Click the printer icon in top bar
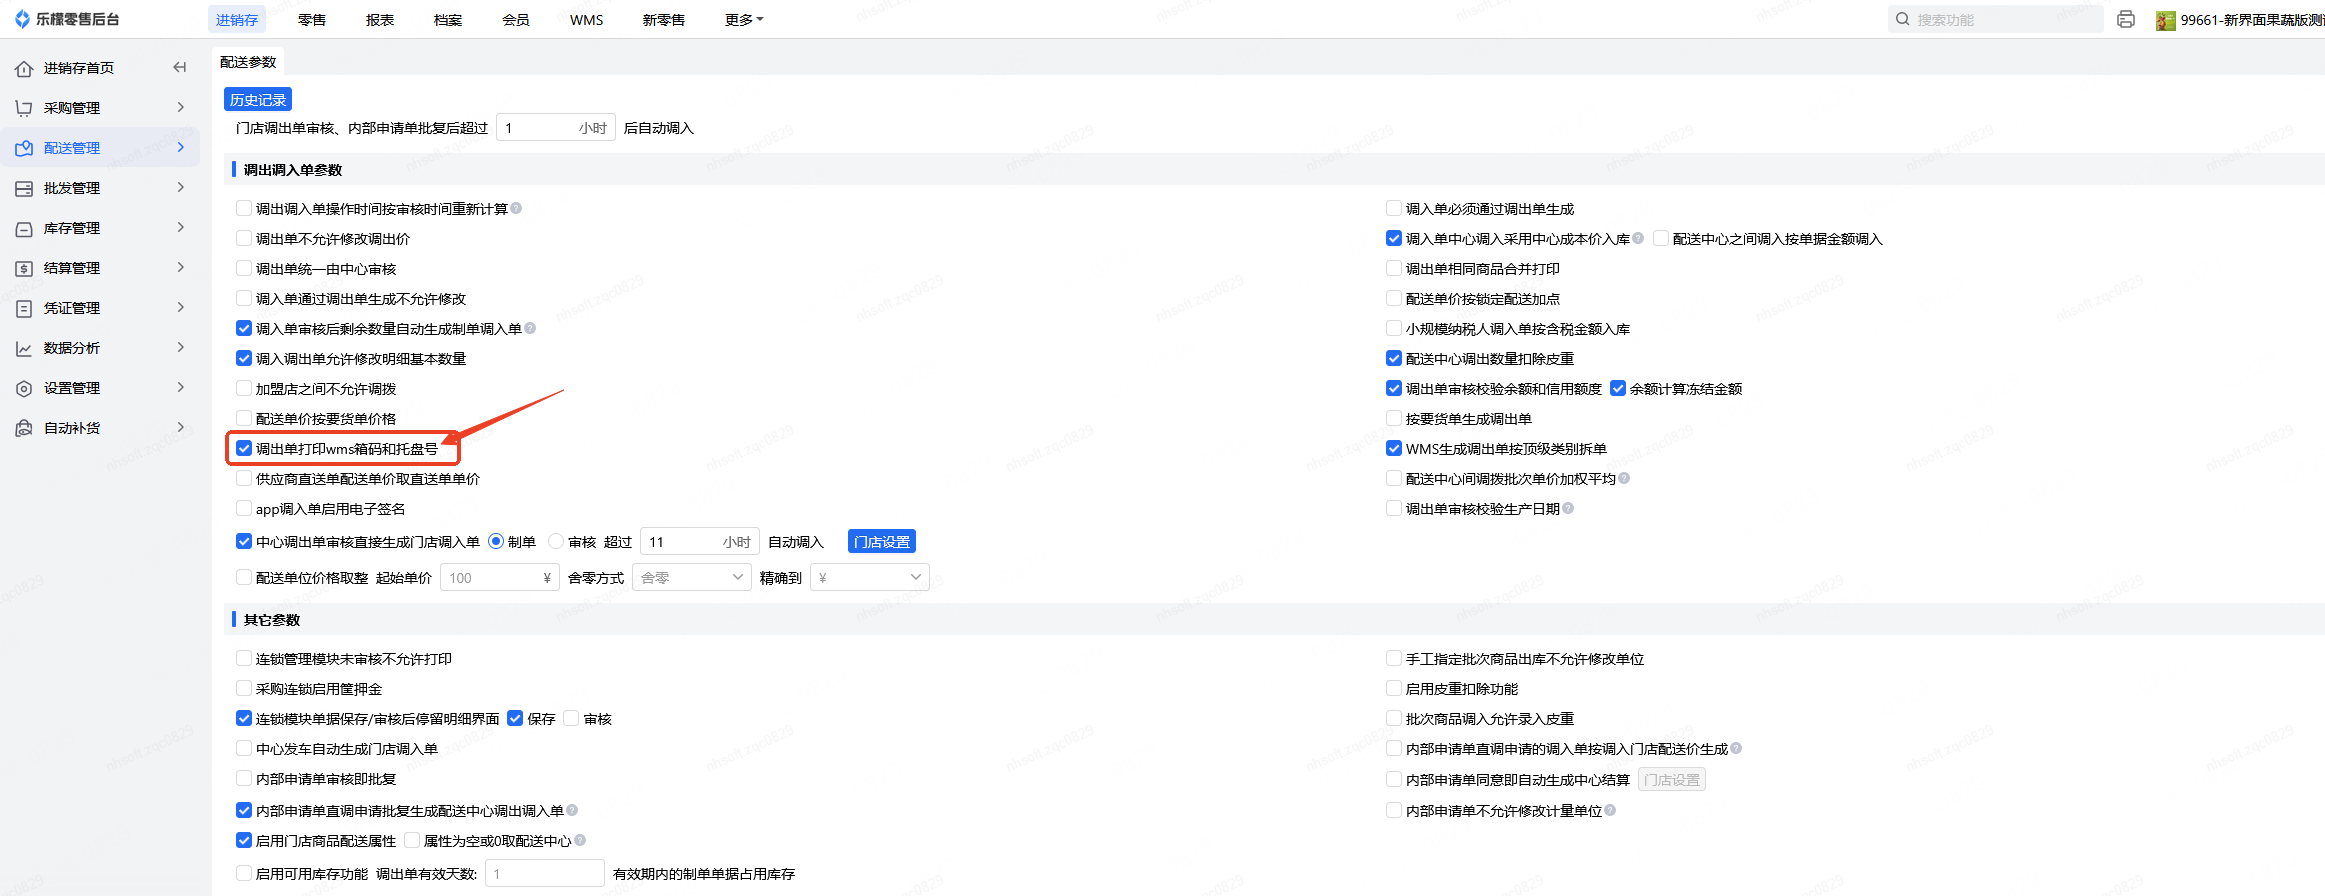2325x896 pixels. point(2126,20)
